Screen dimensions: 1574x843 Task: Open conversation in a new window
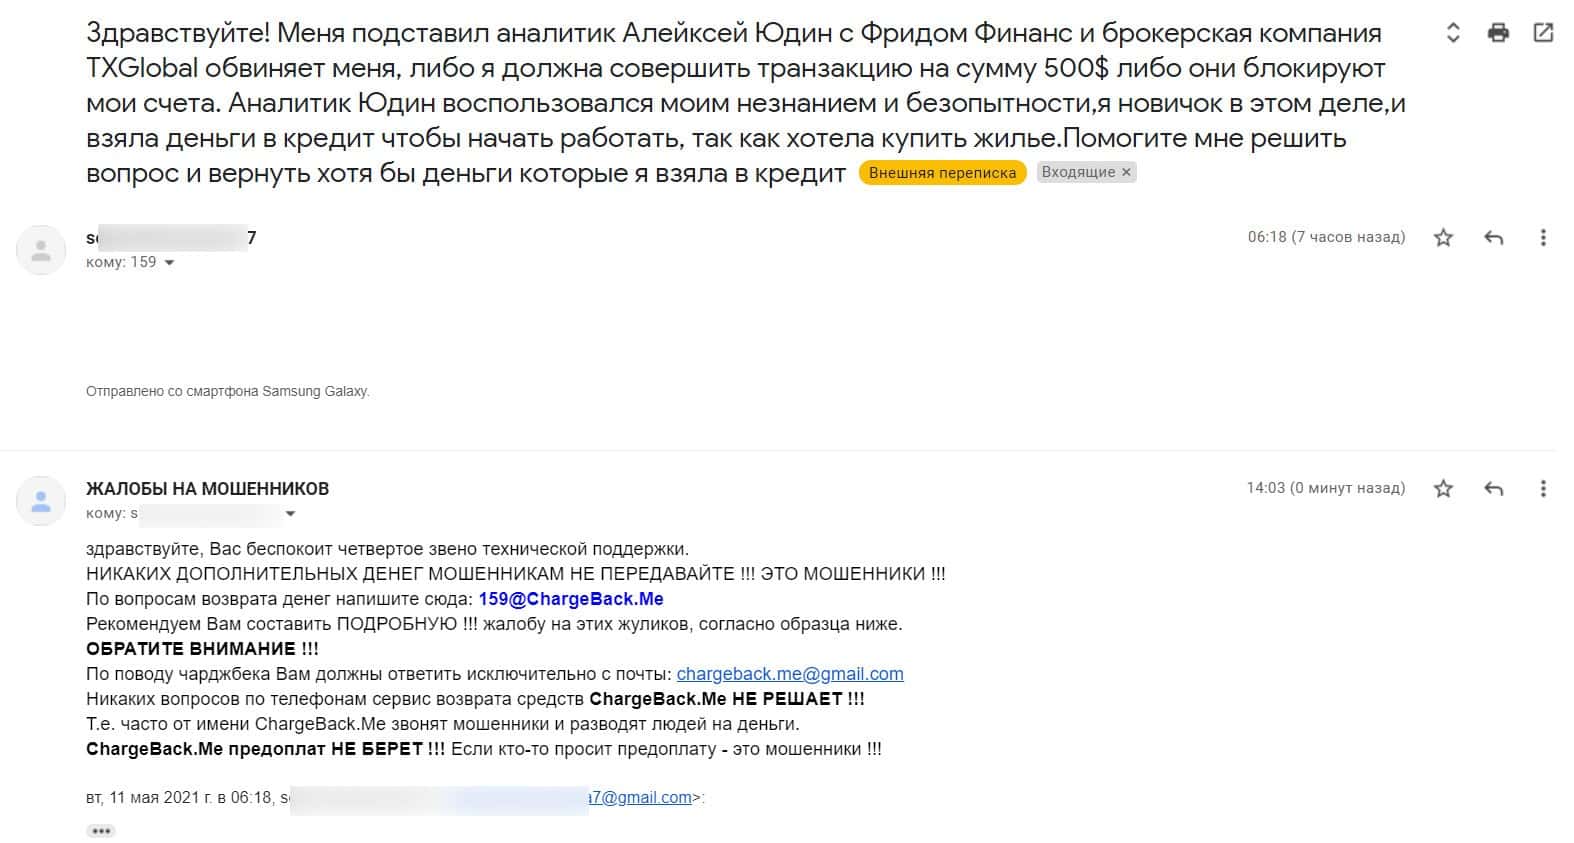click(1543, 33)
